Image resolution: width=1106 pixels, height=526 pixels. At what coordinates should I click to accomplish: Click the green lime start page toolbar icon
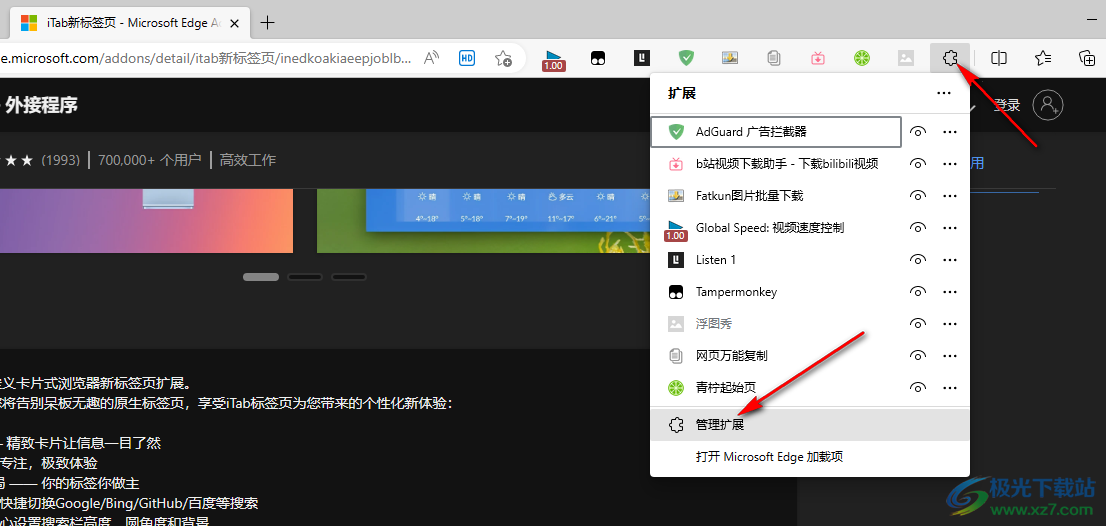tap(861, 58)
